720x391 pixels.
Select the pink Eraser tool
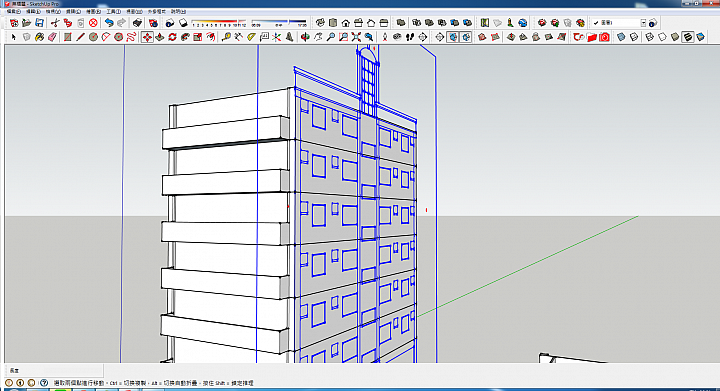(52, 37)
